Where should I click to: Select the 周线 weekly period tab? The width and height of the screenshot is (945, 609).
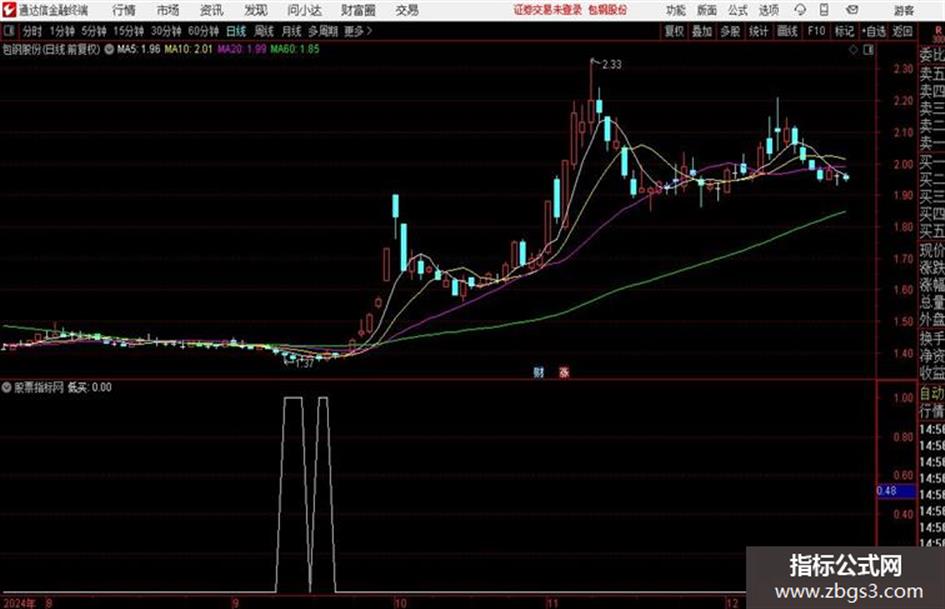click(264, 31)
